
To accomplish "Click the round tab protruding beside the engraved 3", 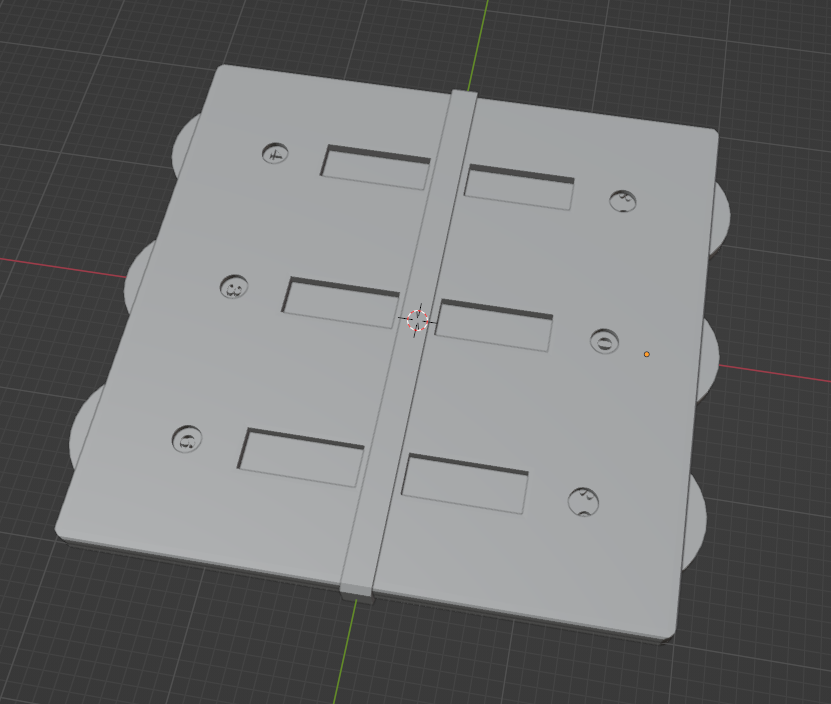I will 139,276.
